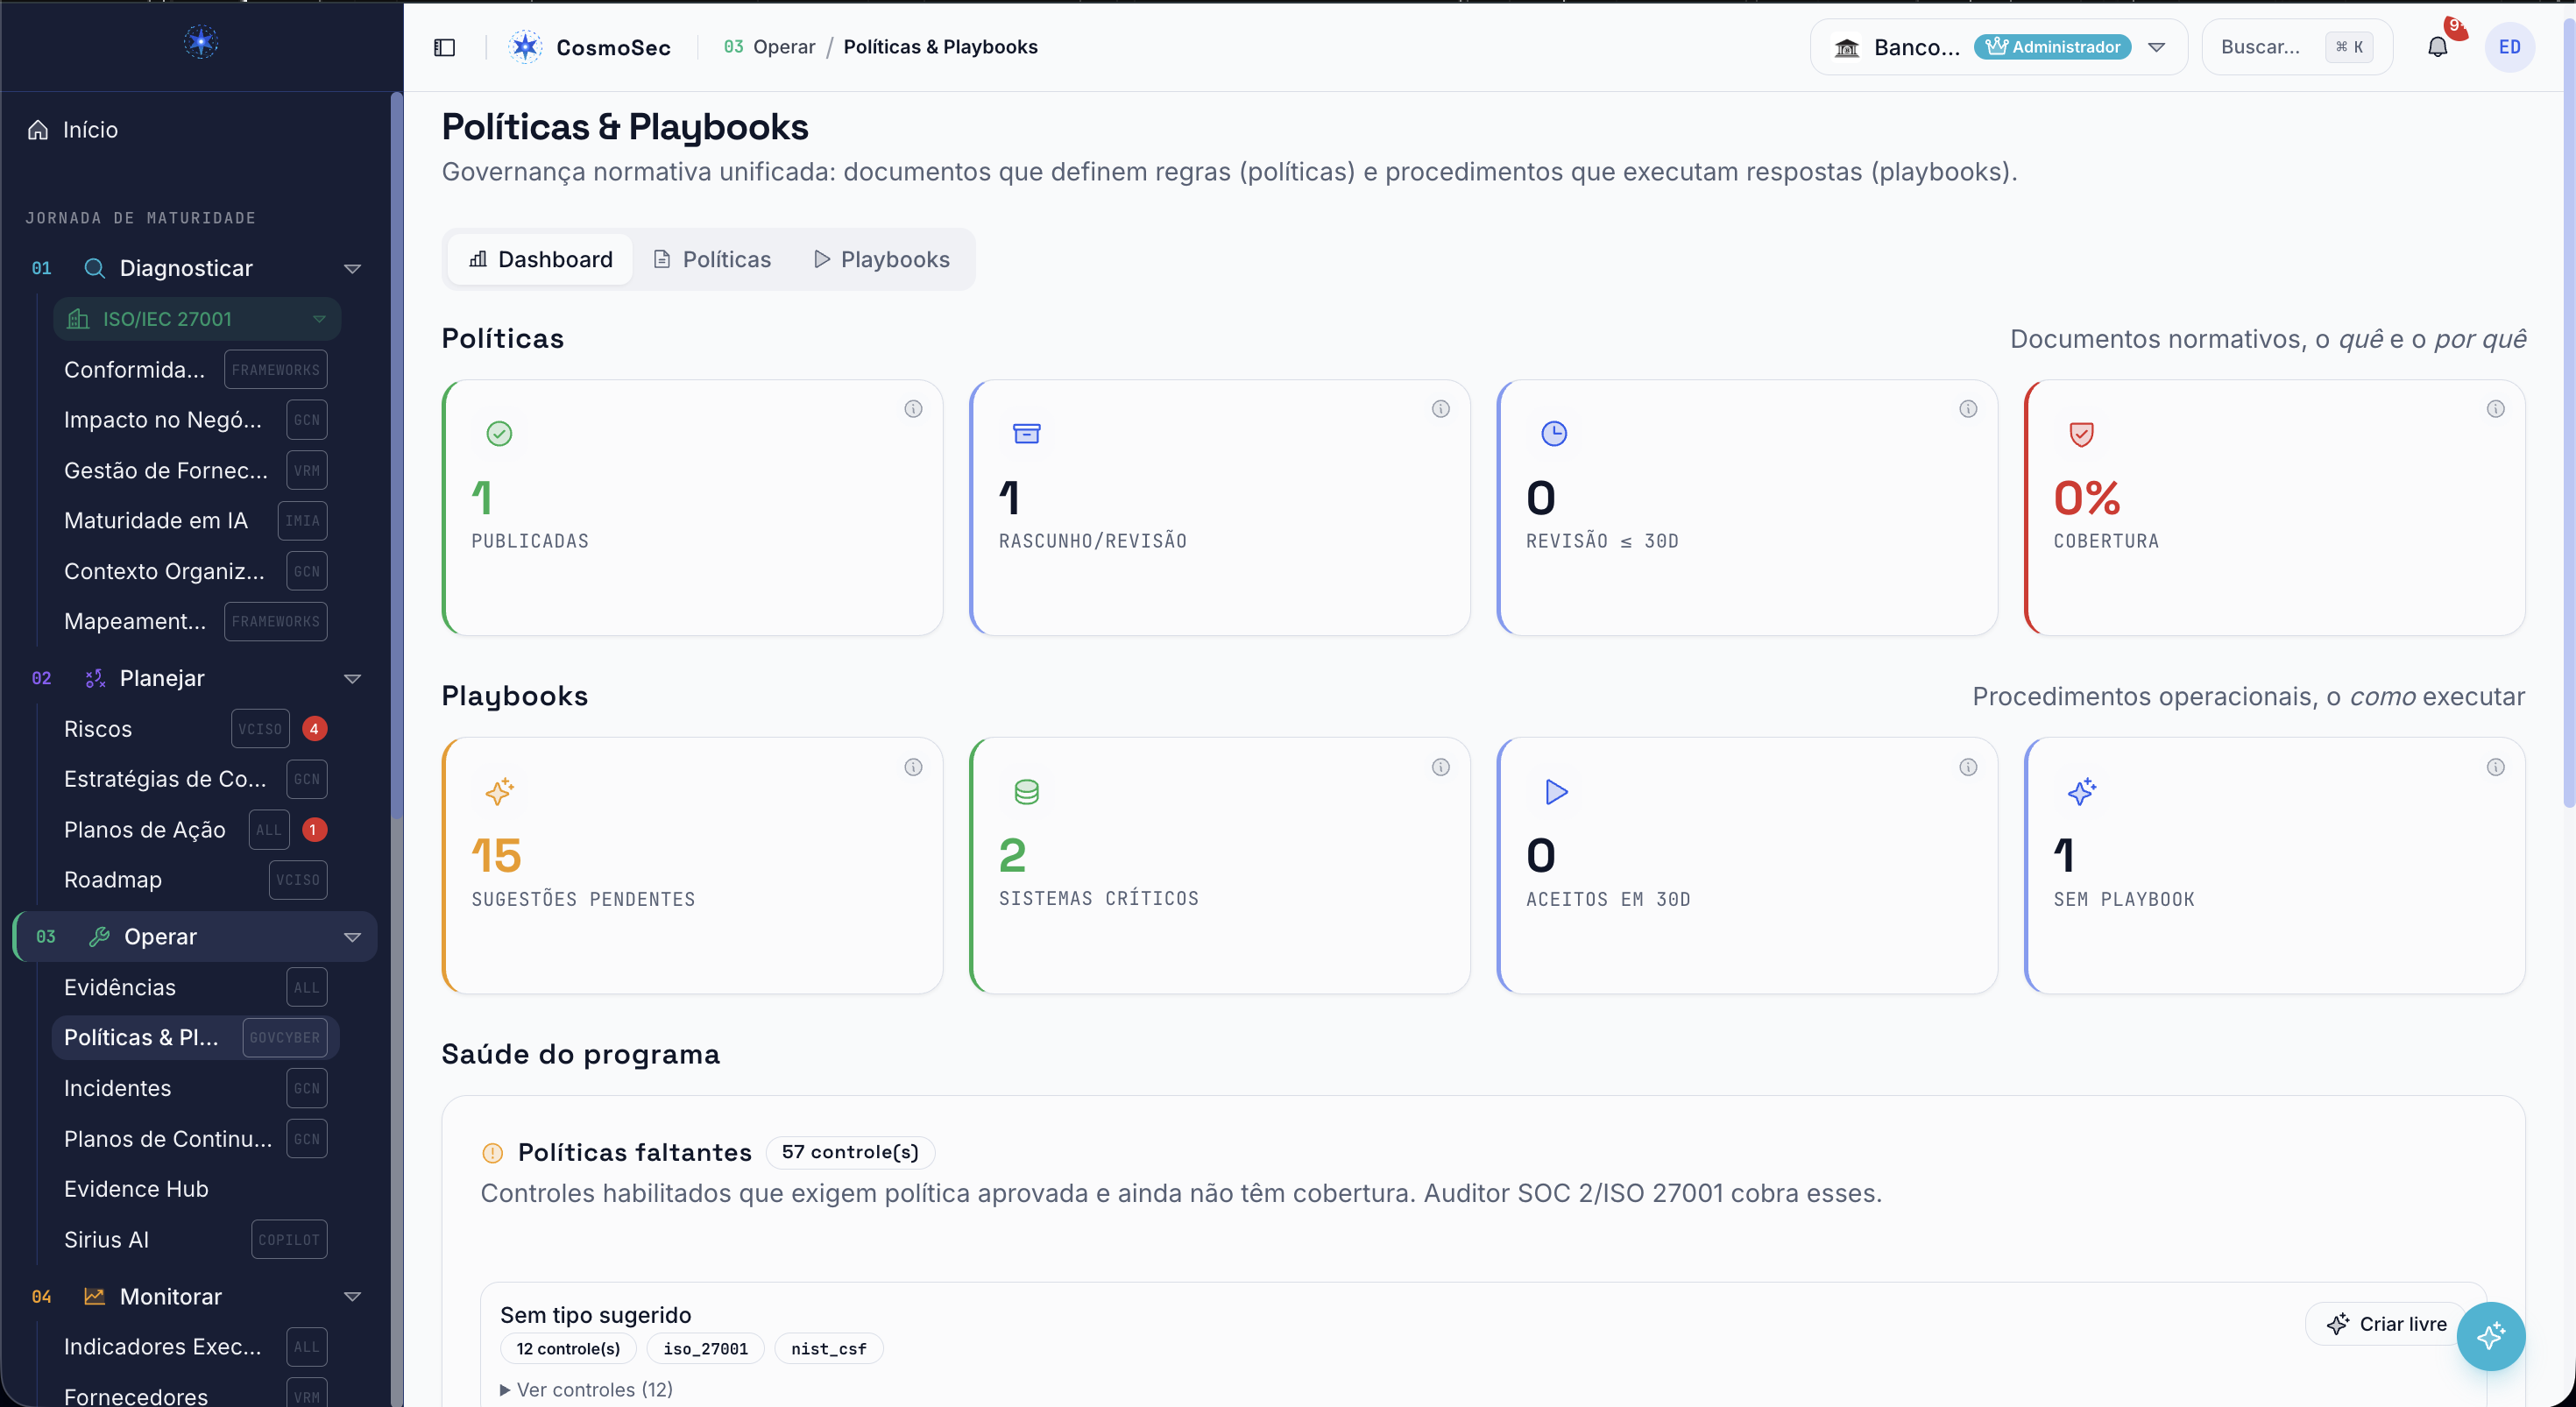This screenshot has width=2576, height=1407.
Task: Toggle the sidebar panel icon
Action: pyautogui.click(x=444, y=47)
